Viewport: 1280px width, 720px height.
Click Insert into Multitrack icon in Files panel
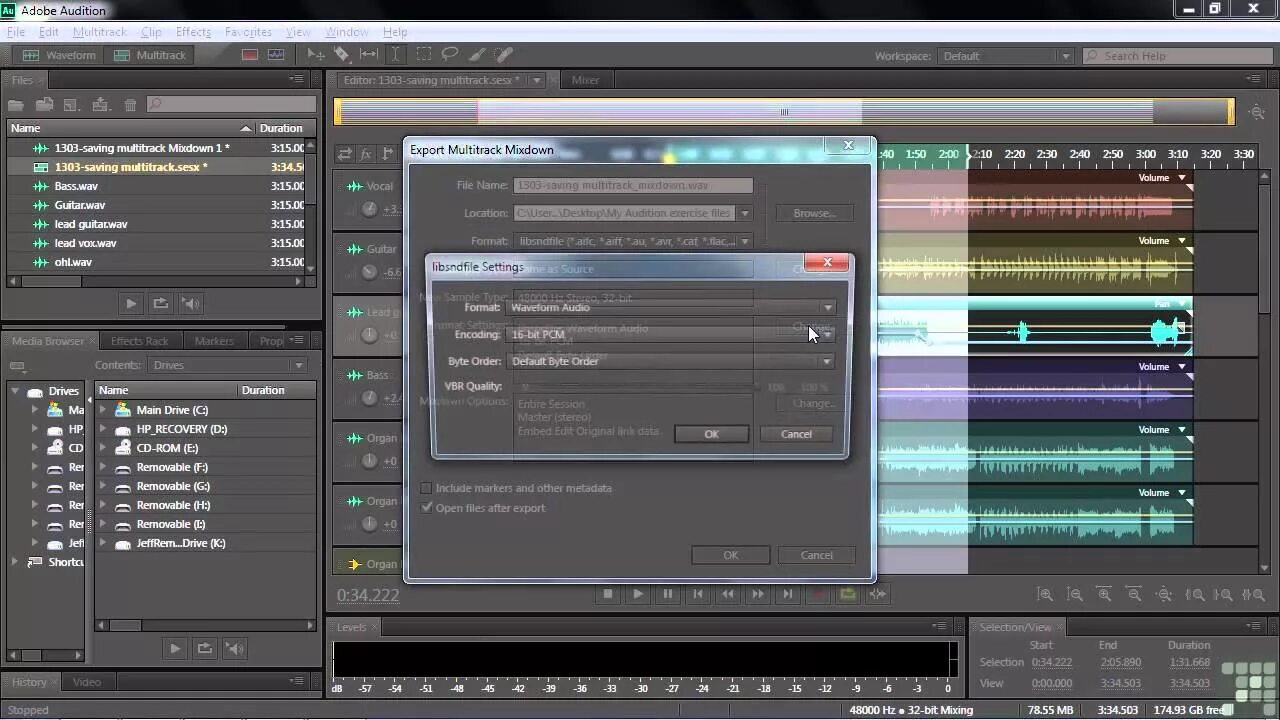point(100,104)
